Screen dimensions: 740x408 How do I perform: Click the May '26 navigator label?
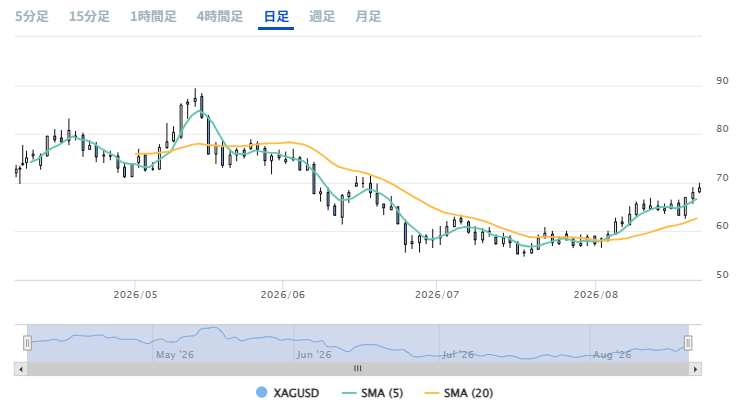point(175,355)
